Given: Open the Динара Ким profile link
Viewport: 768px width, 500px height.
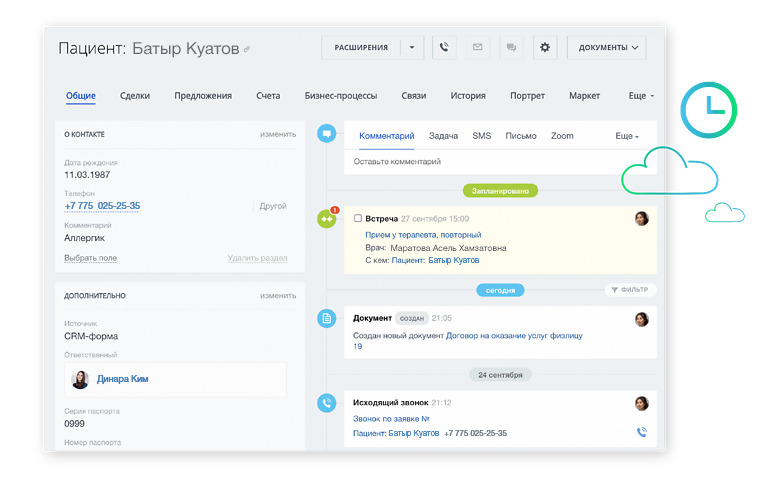Looking at the screenshot, I should tap(125, 380).
